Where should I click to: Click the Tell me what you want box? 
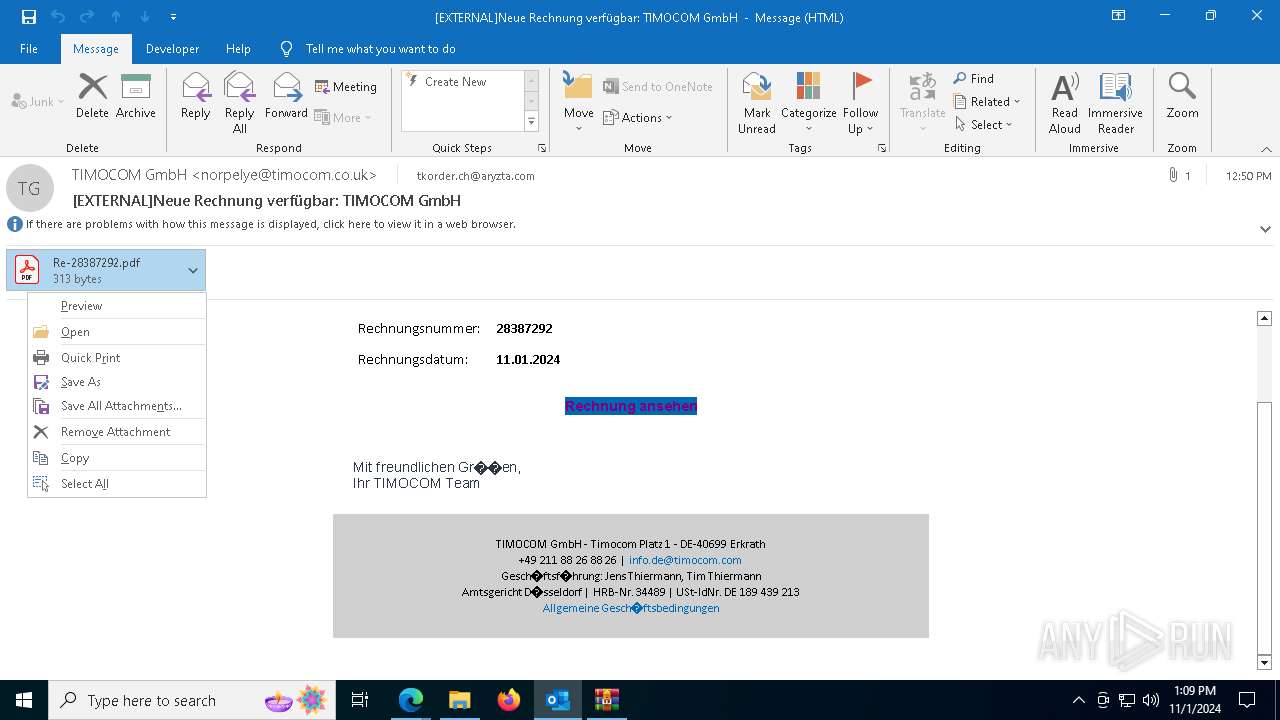click(x=380, y=48)
